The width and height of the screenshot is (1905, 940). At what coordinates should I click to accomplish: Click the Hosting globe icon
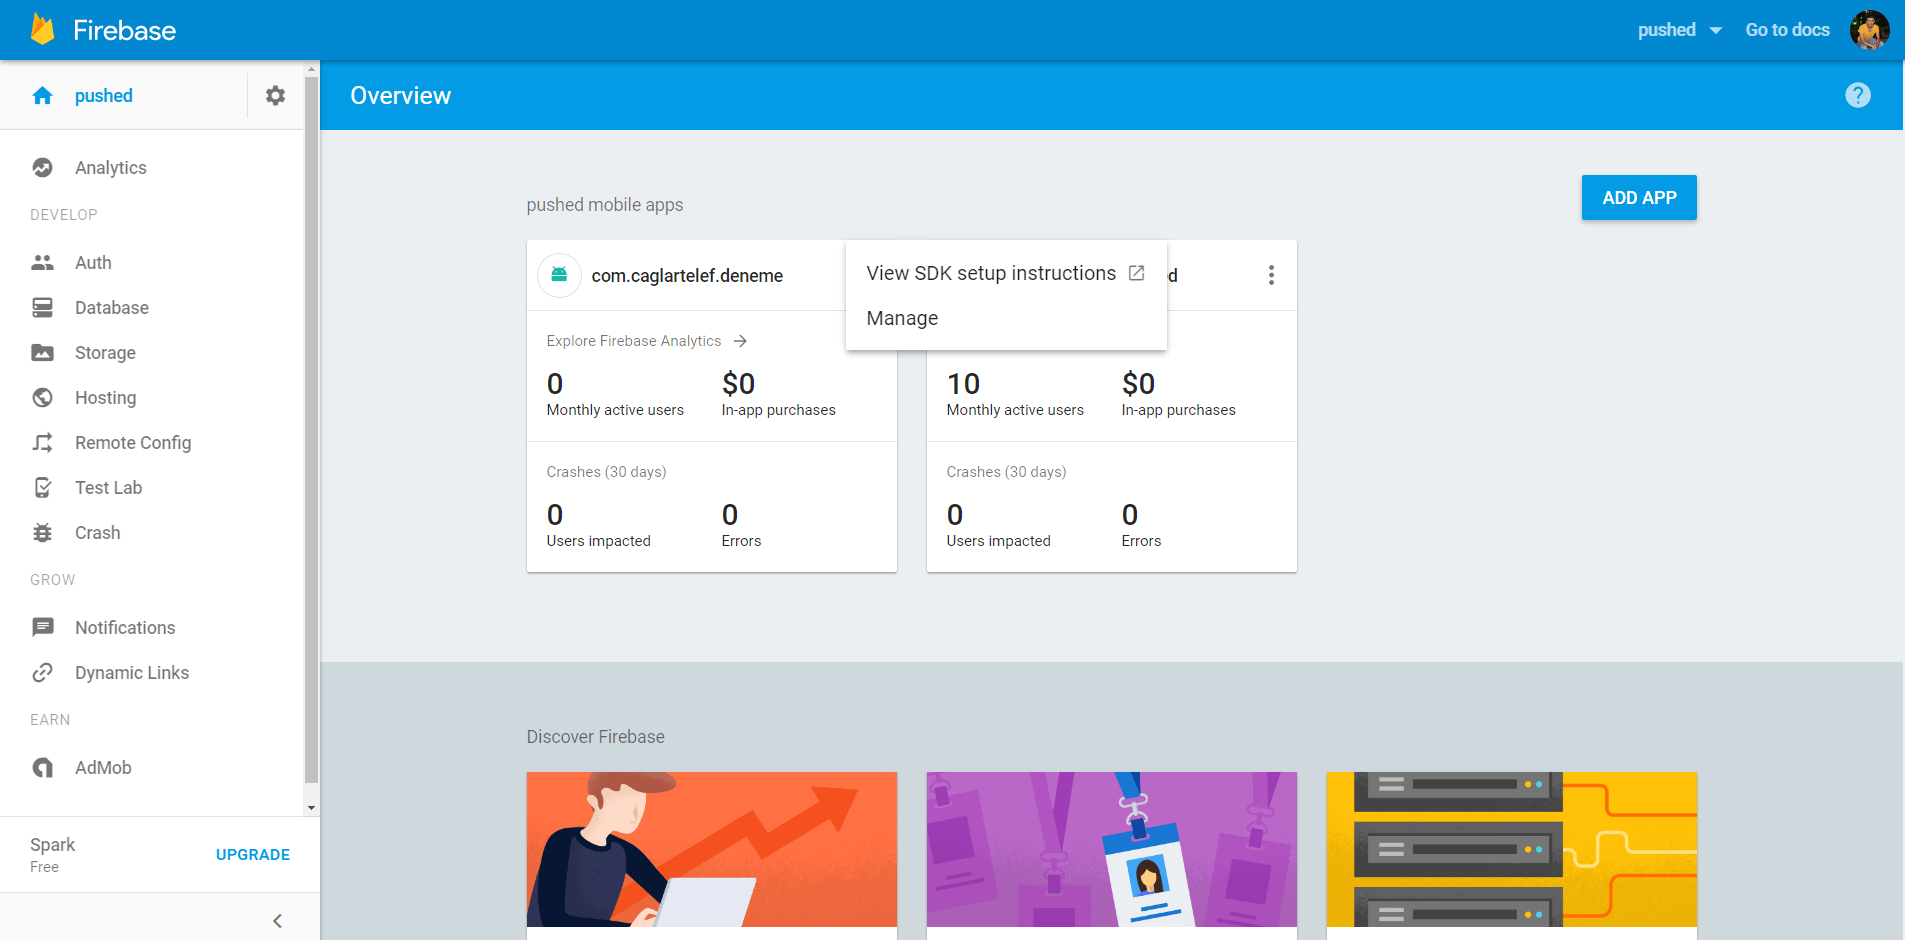[x=42, y=398]
